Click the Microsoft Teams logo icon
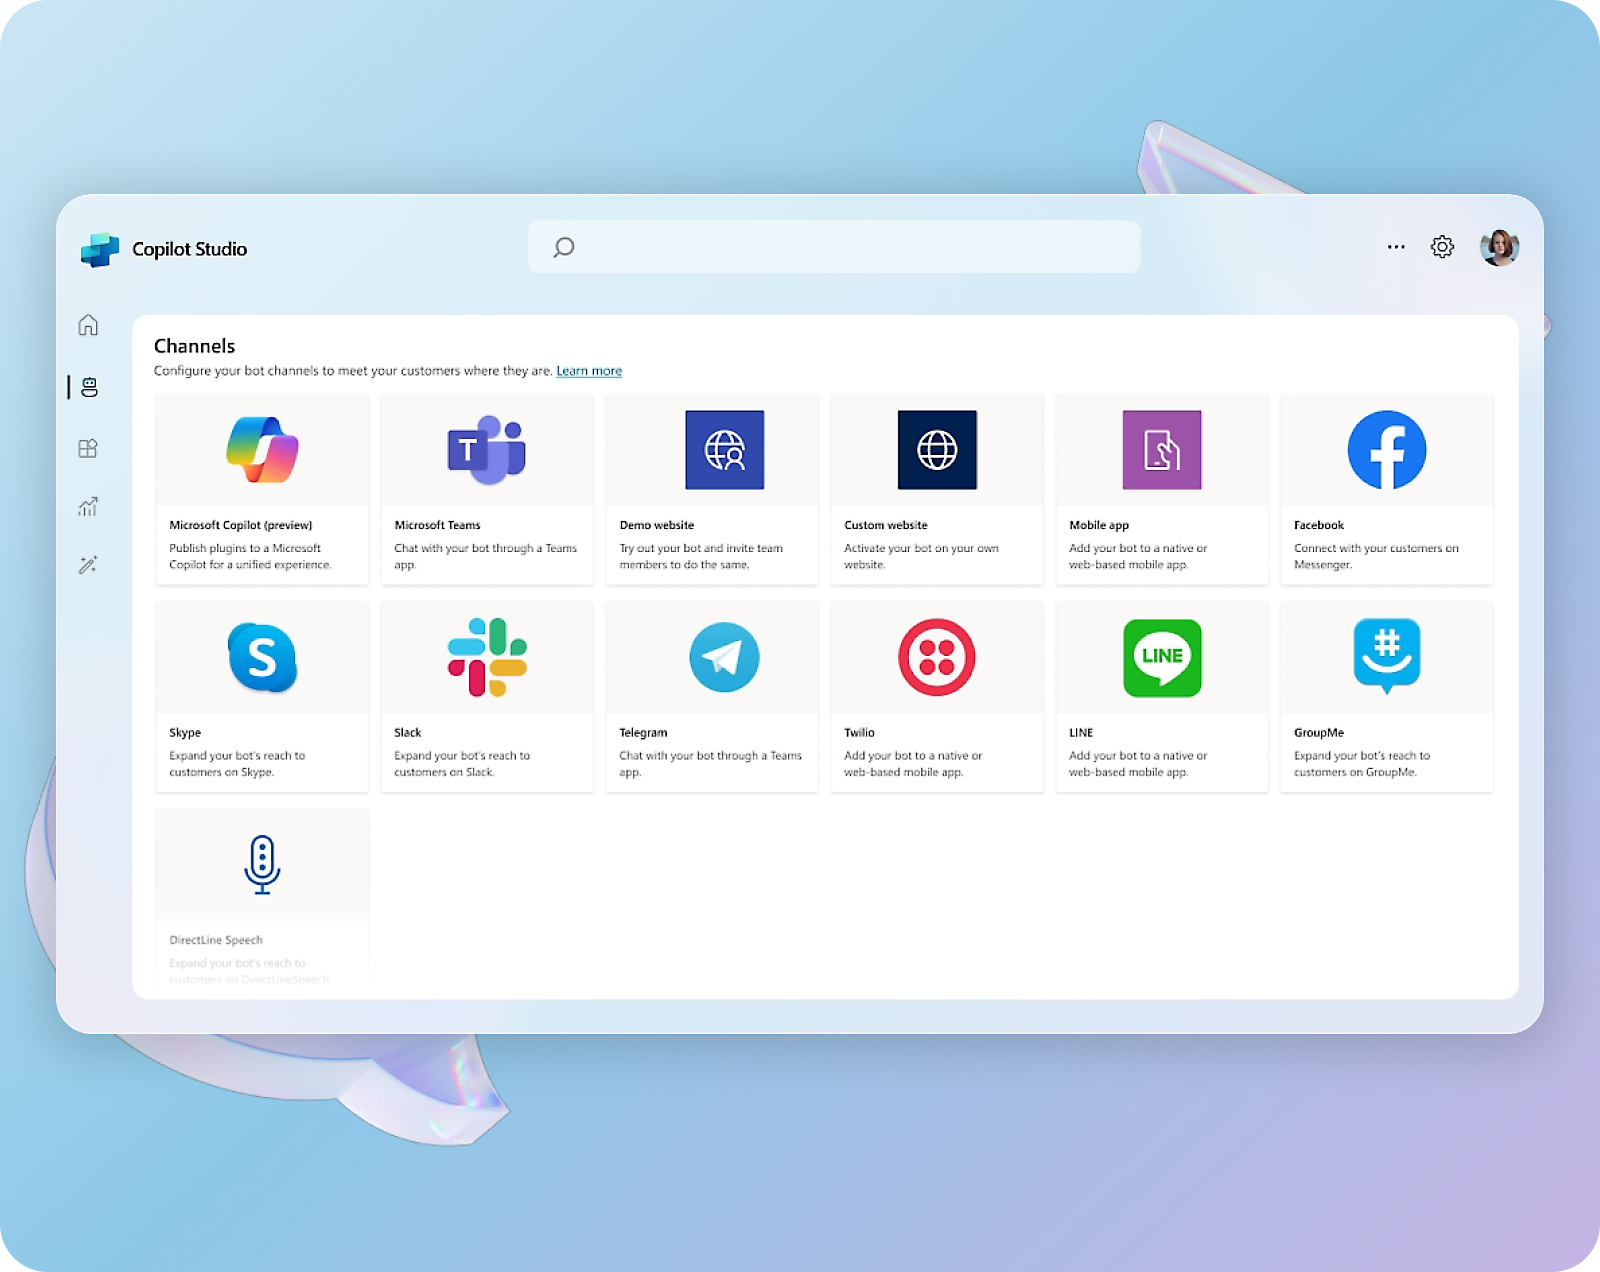 point(486,450)
